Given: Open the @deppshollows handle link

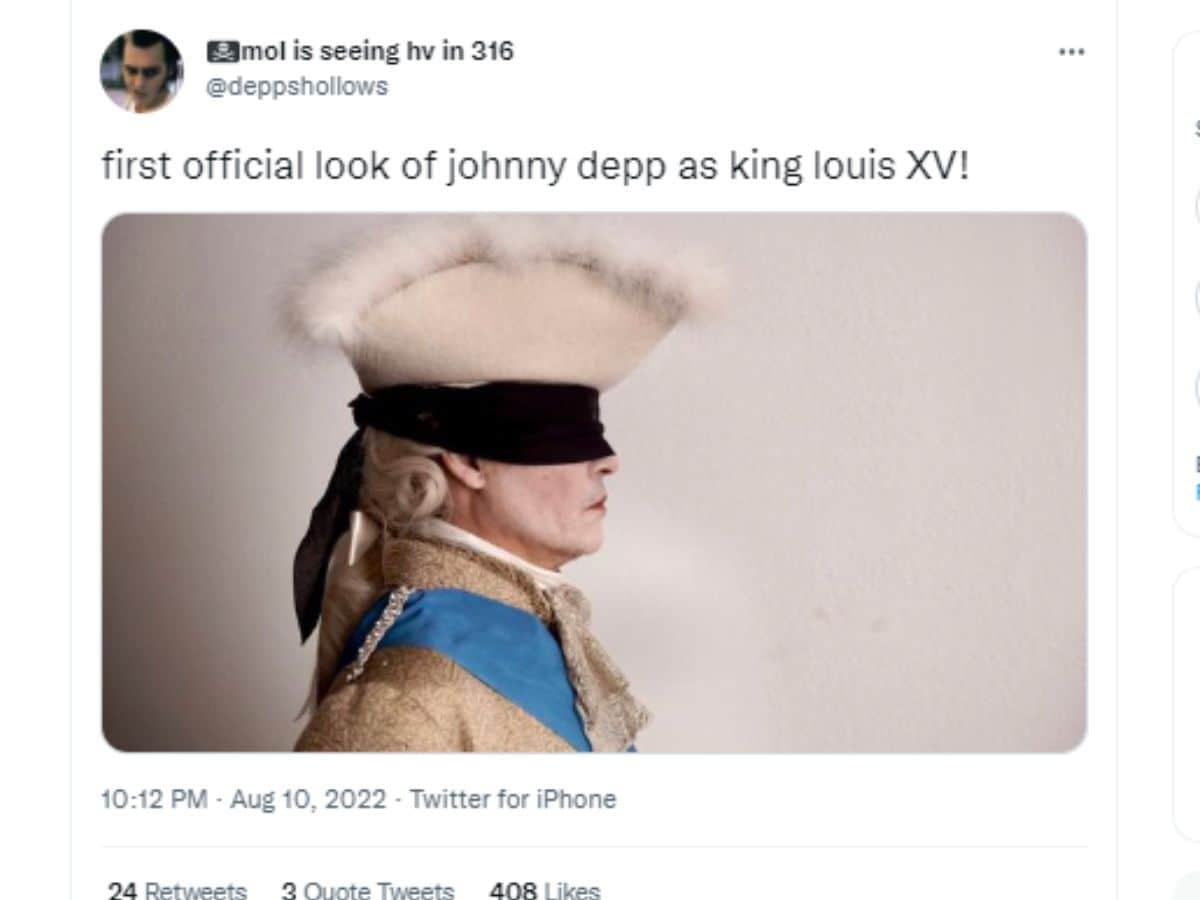Looking at the screenshot, I should coord(297,87).
